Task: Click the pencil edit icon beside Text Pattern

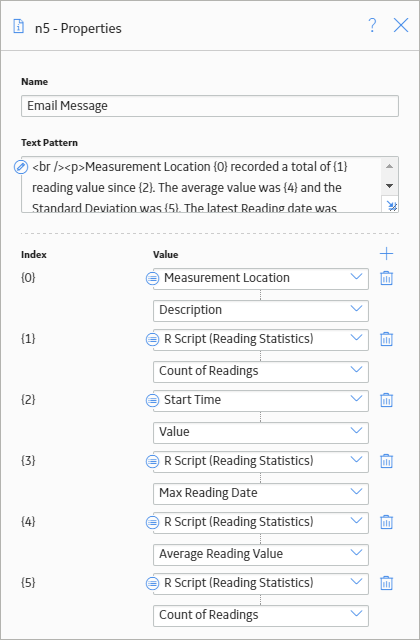Action: 21,167
